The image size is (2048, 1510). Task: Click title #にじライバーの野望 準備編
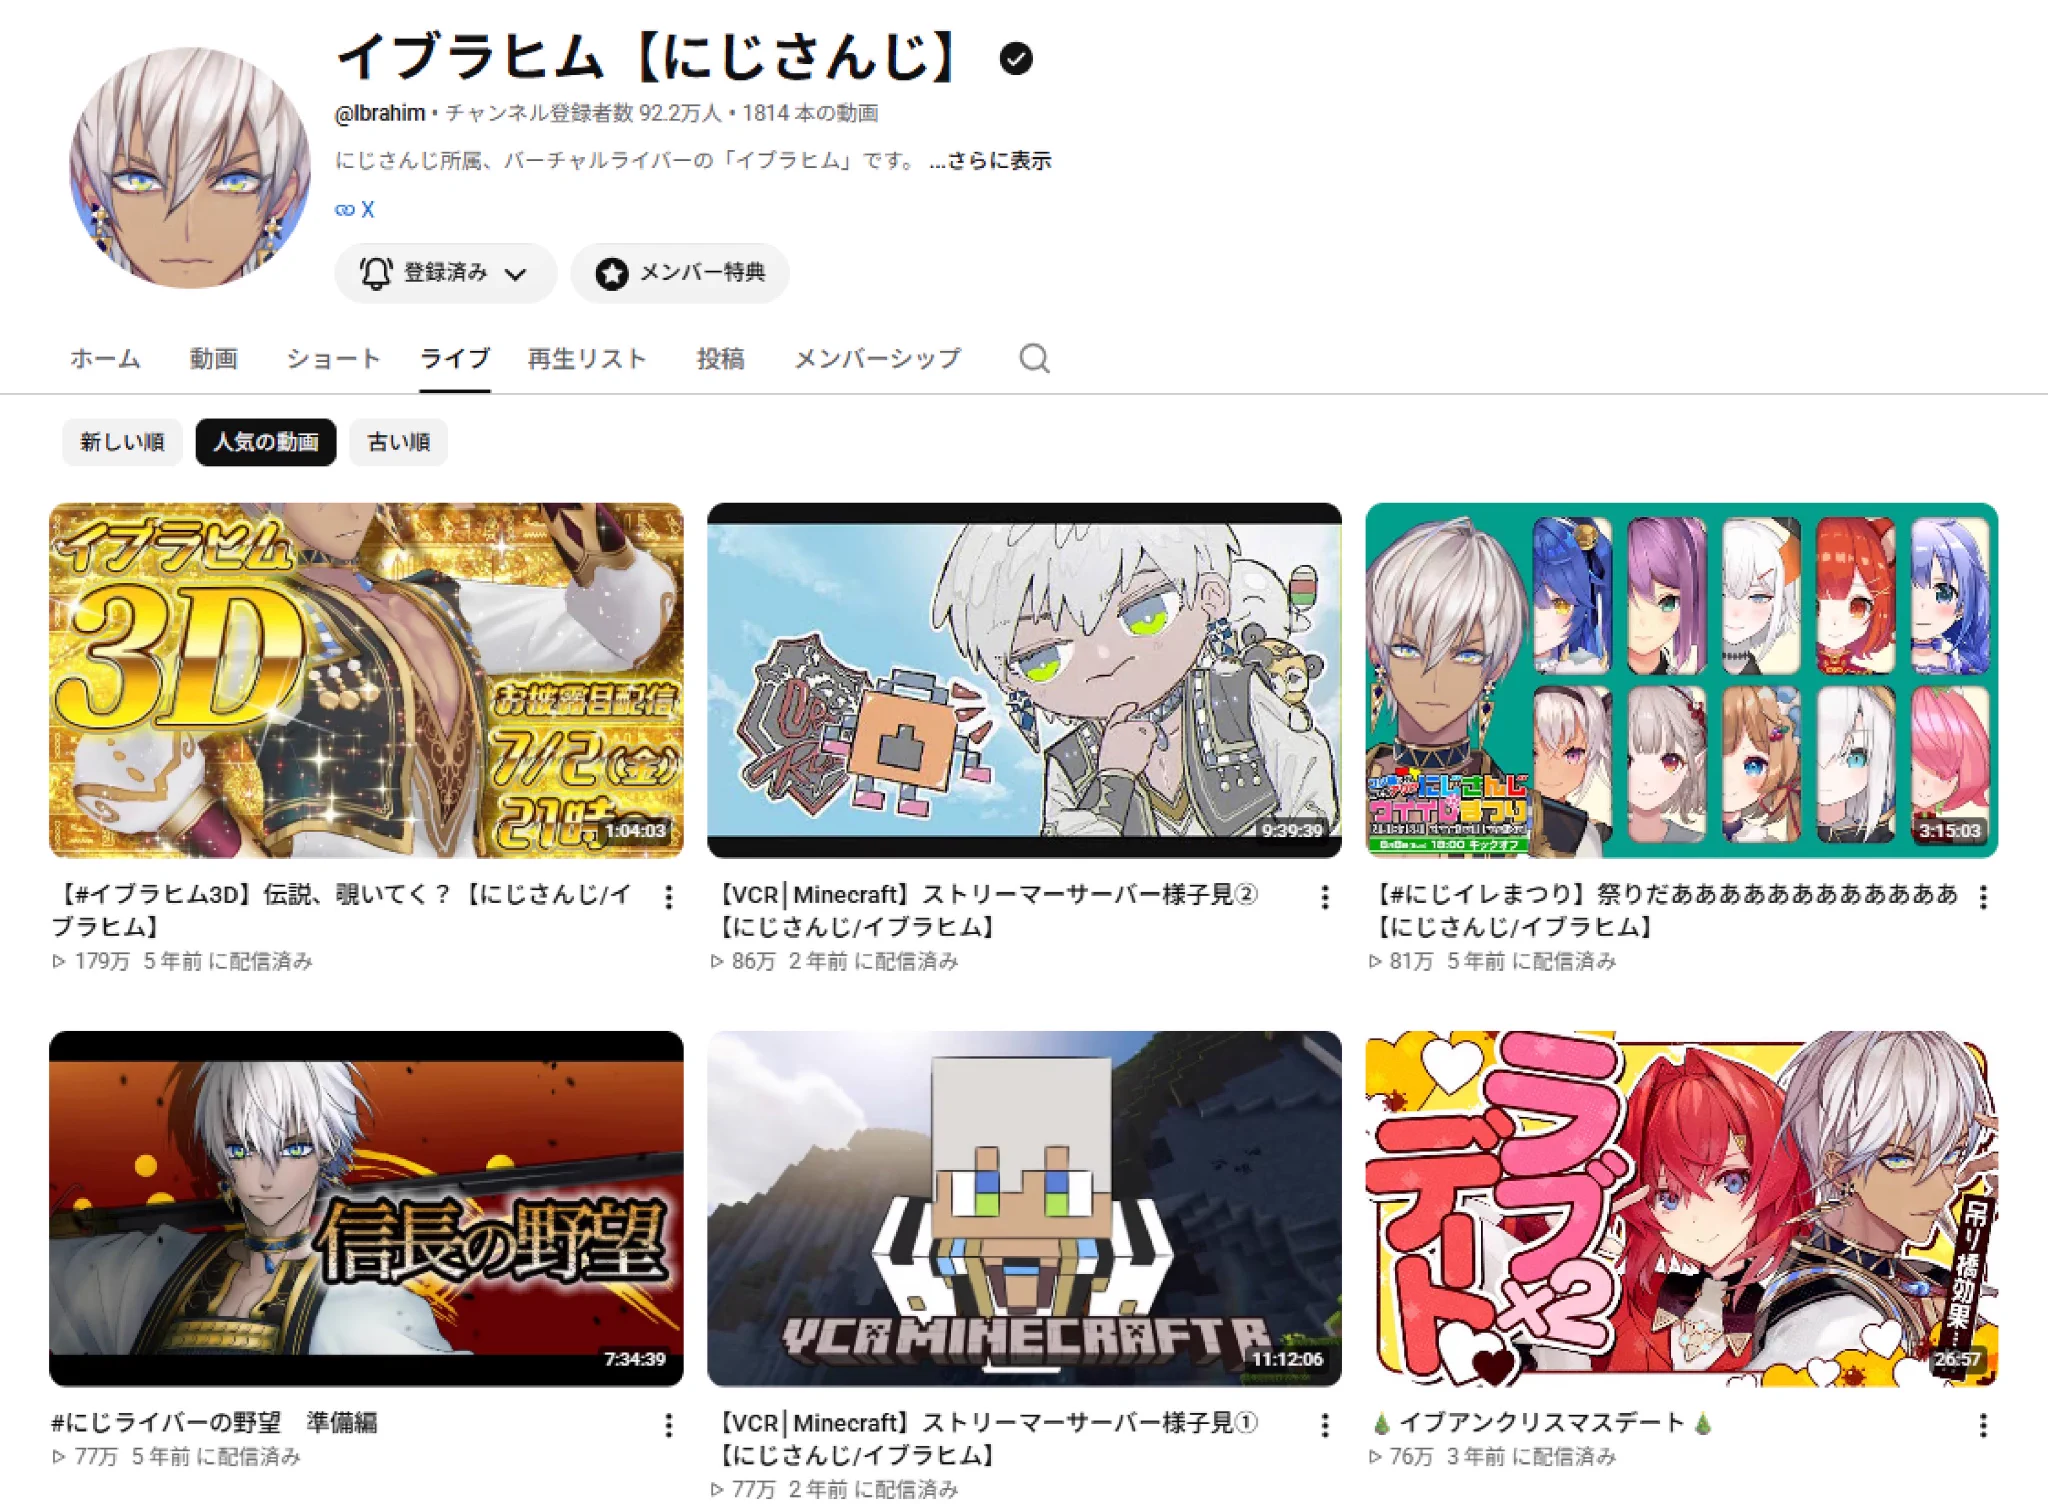click(x=214, y=1422)
